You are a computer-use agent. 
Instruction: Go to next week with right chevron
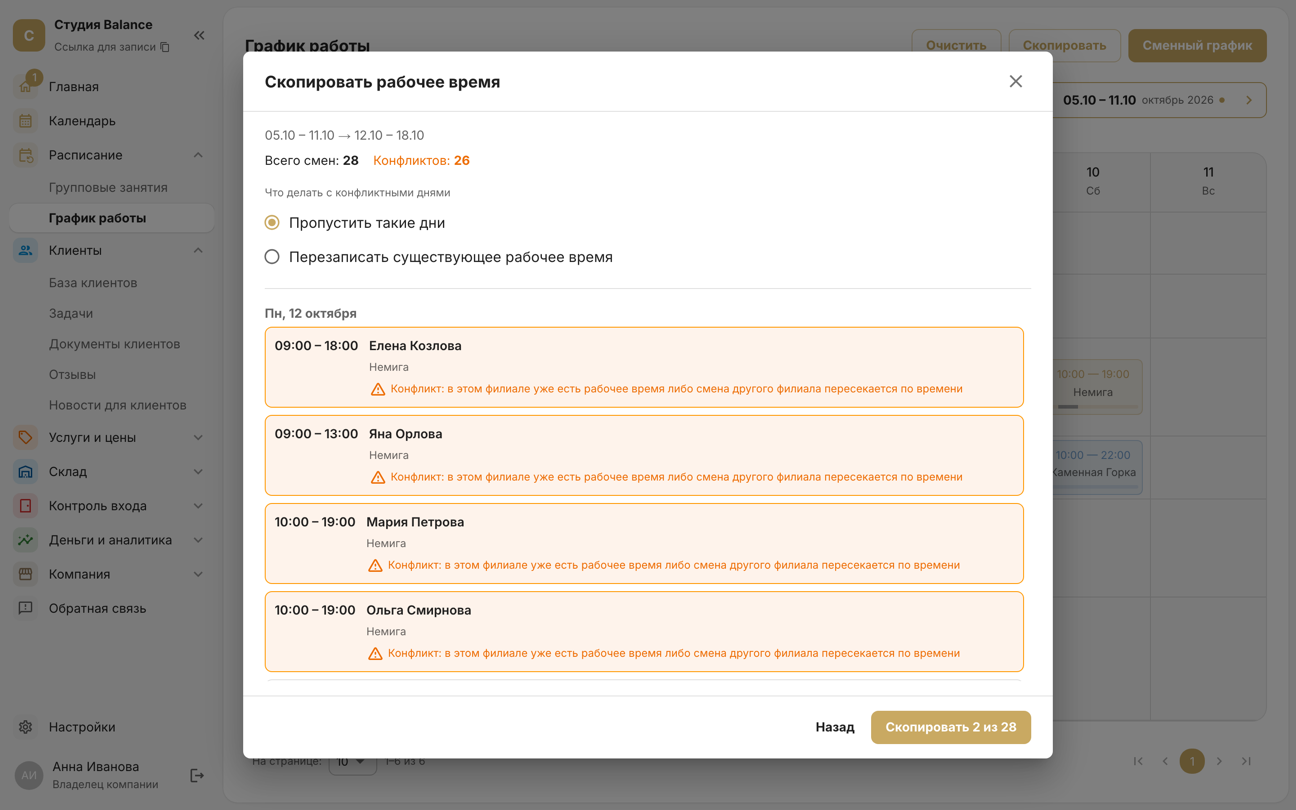(x=1249, y=100)
